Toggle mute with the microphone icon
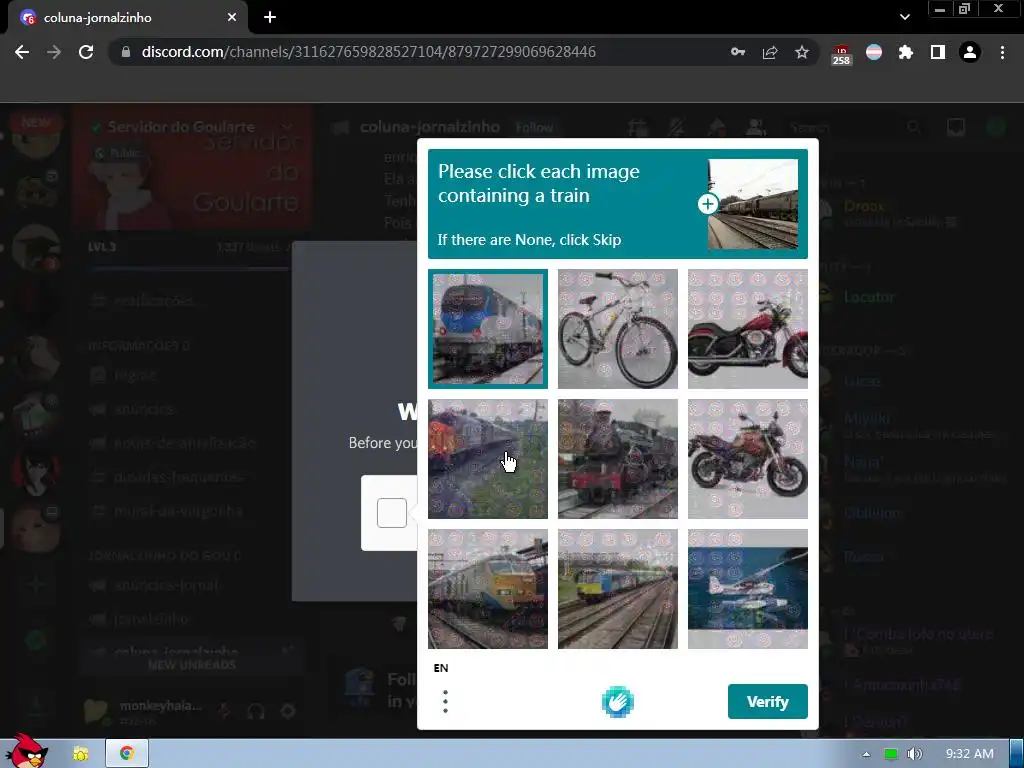Screen dimensions: 1024x768 tap(224, 711)
